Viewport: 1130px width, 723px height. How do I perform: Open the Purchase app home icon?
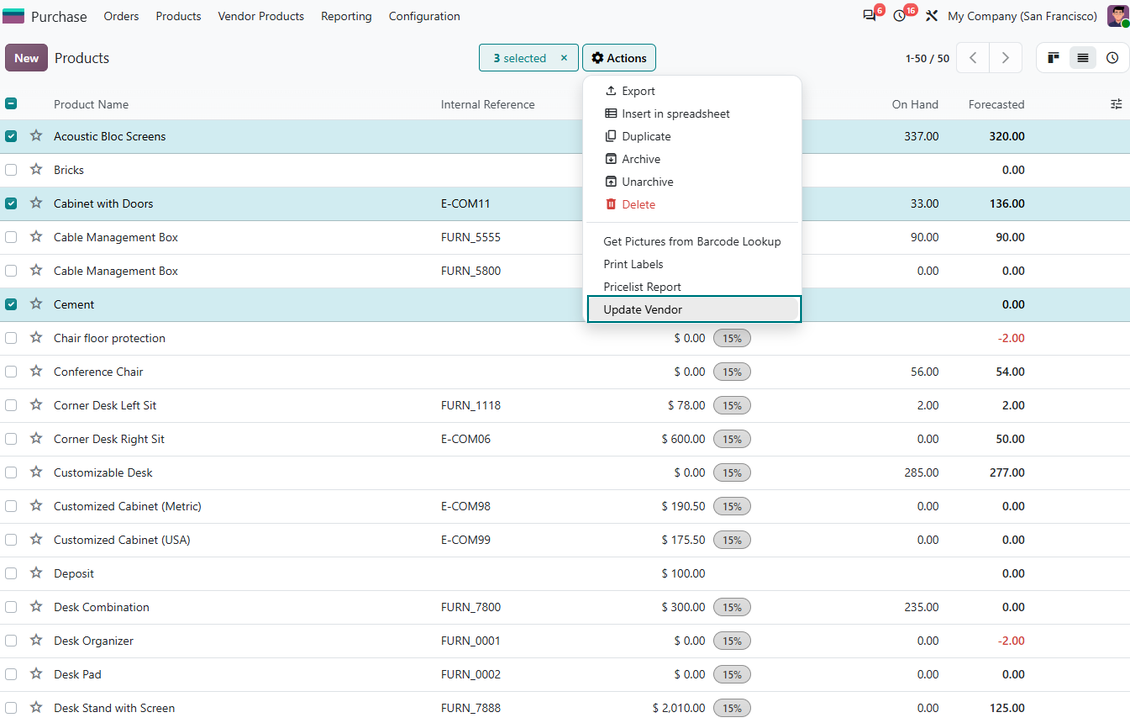[14, 16]
